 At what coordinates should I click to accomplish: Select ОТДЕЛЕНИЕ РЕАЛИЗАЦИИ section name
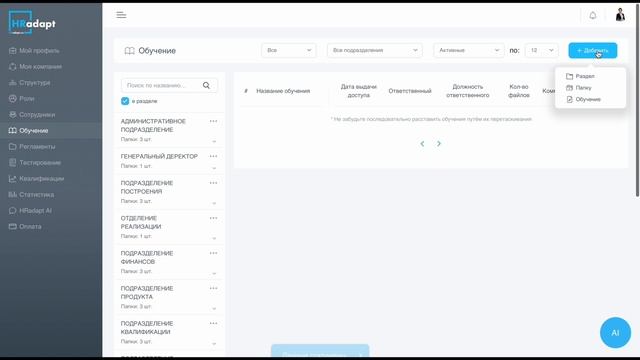click(x=141, y=222)
